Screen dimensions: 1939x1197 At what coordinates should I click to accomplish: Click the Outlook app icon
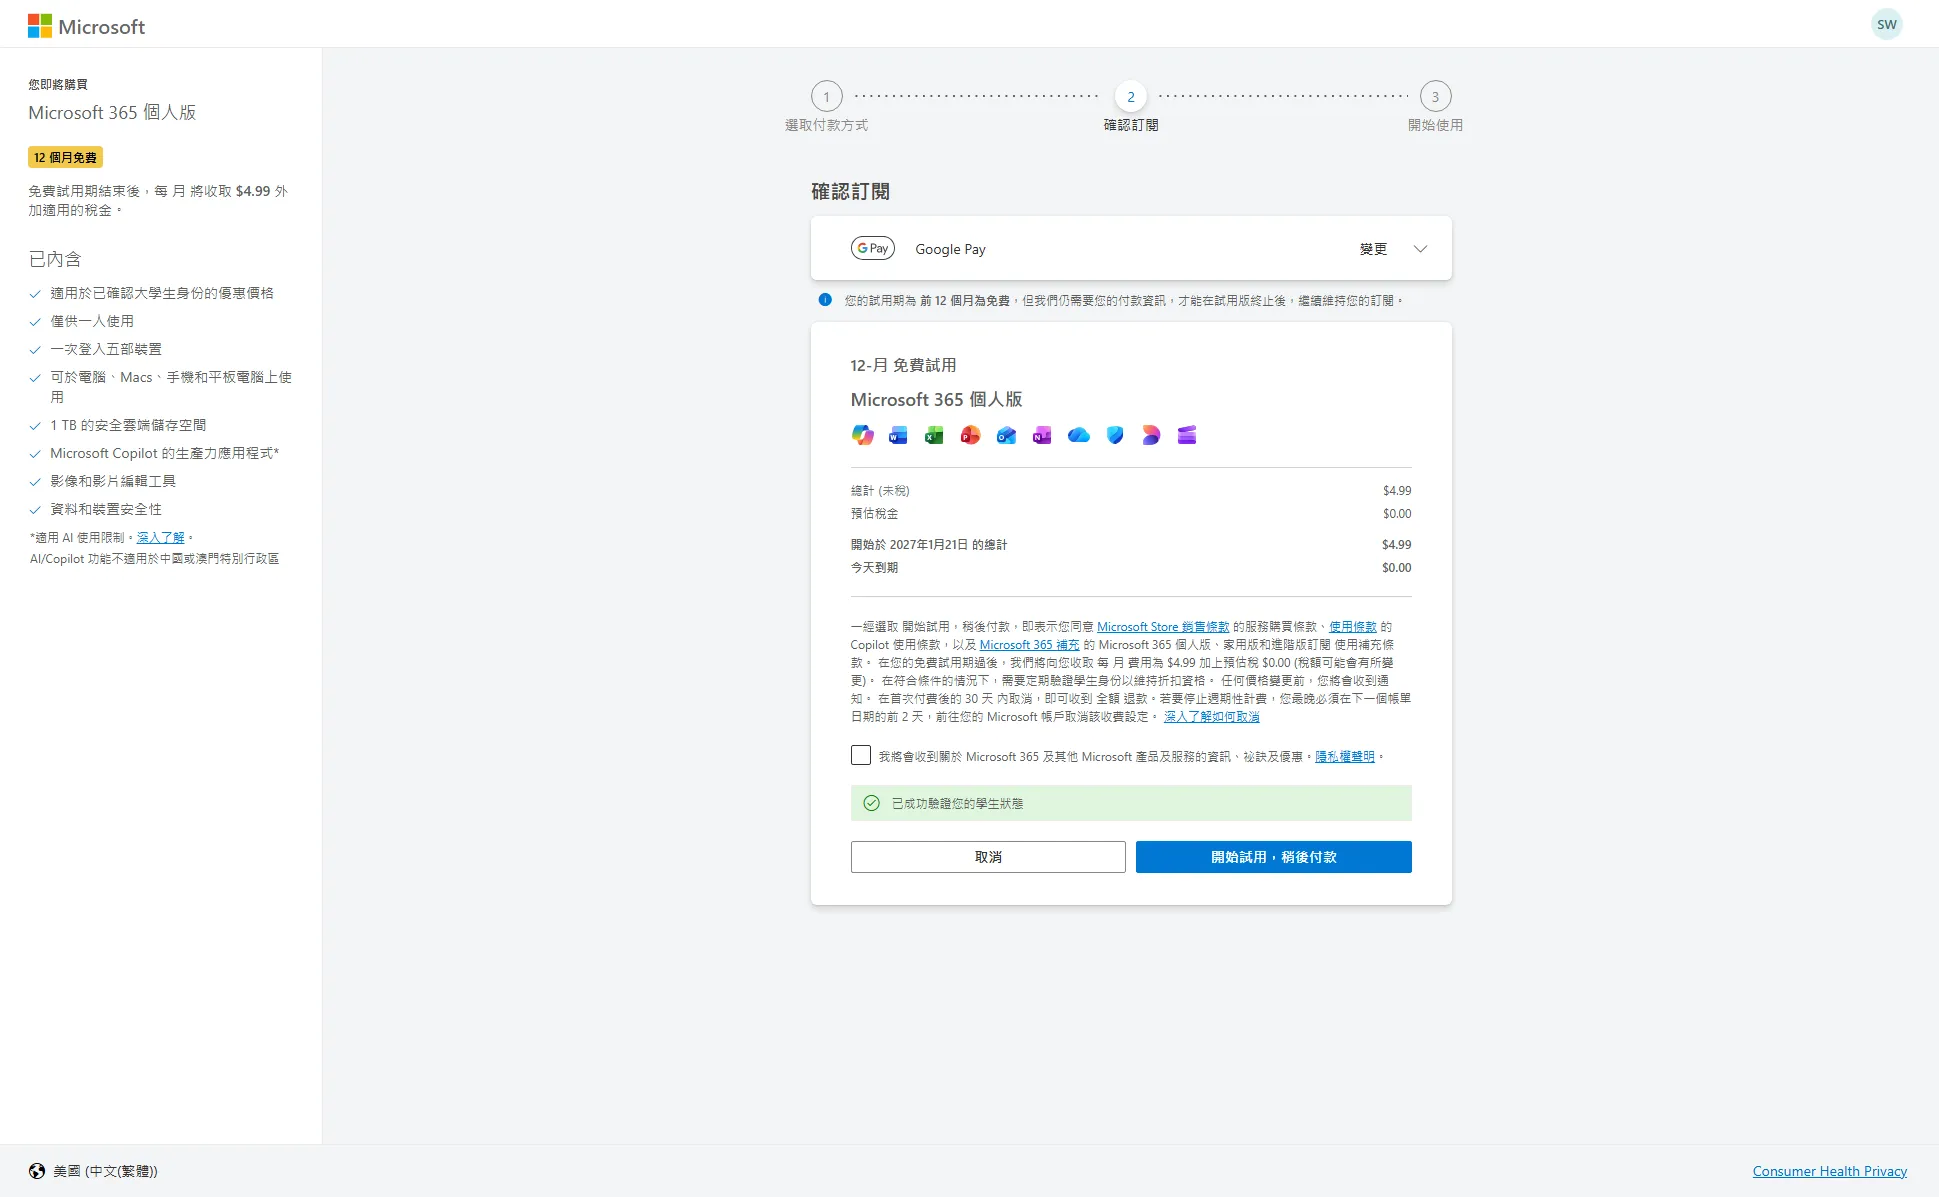coord(1006,435)
